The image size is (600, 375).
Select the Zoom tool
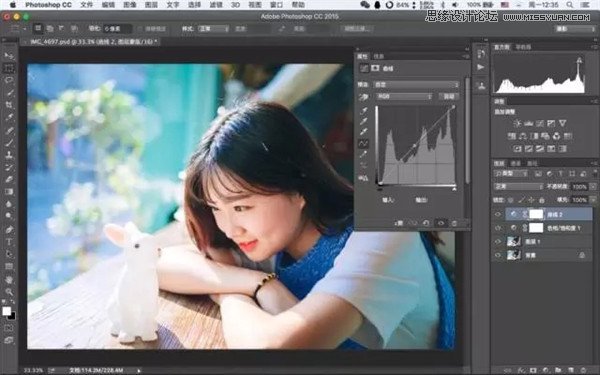tap(8, 292)
